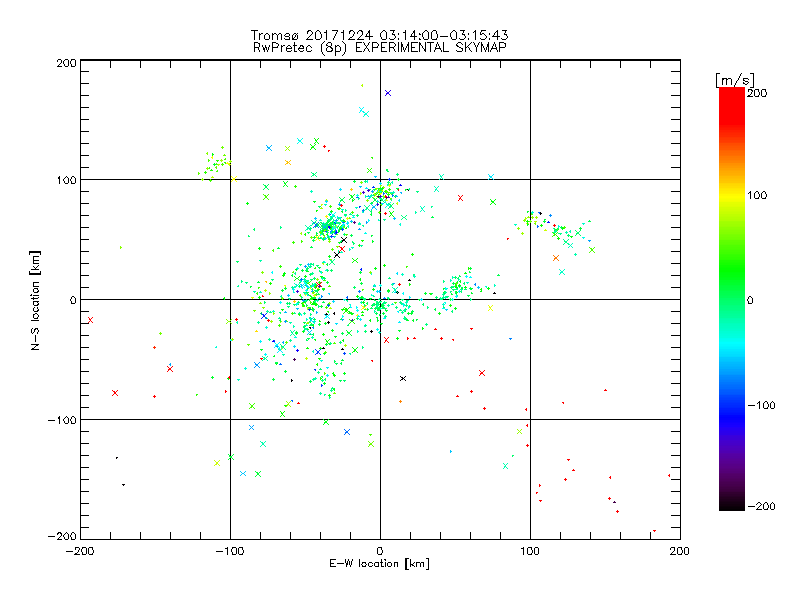
Task: Click the title line 'Tromsø 20171224 03:14:00-03:15:43'
Action: [x=380, y=35]
